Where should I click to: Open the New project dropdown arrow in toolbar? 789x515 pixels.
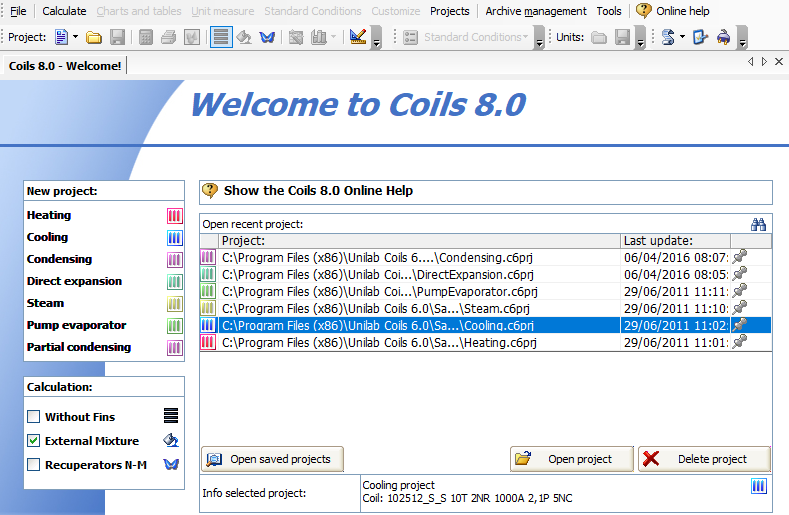(x=75, y=37)
